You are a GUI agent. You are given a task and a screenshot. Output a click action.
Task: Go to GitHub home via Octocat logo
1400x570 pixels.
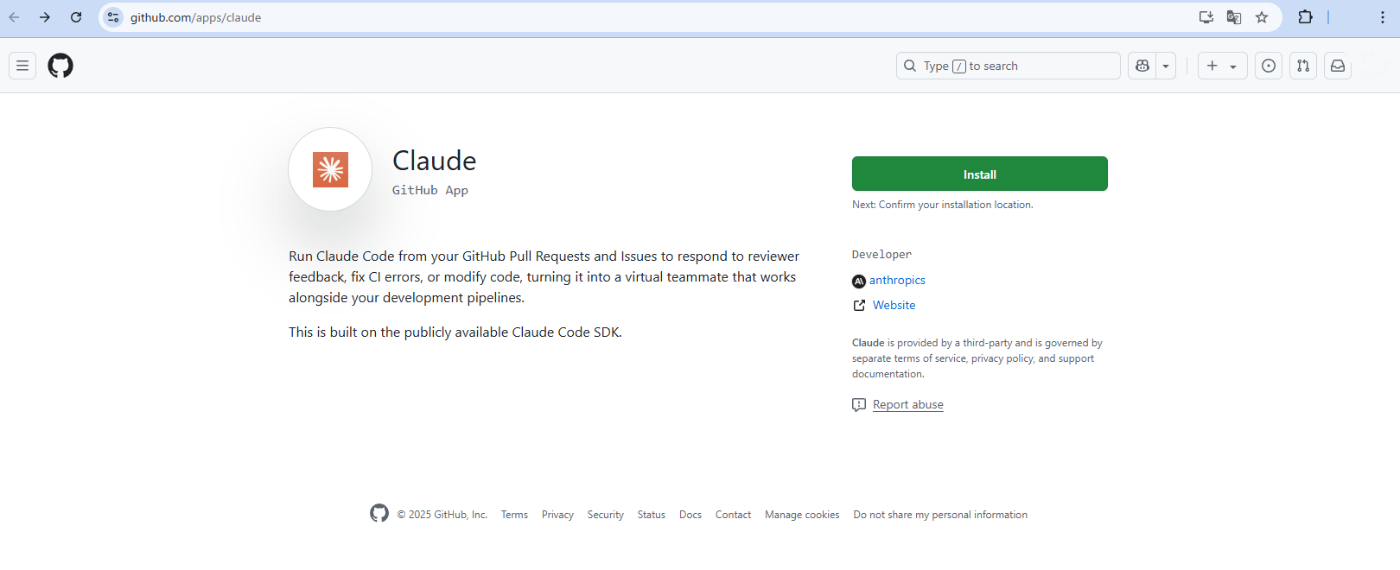pos(60,66)
